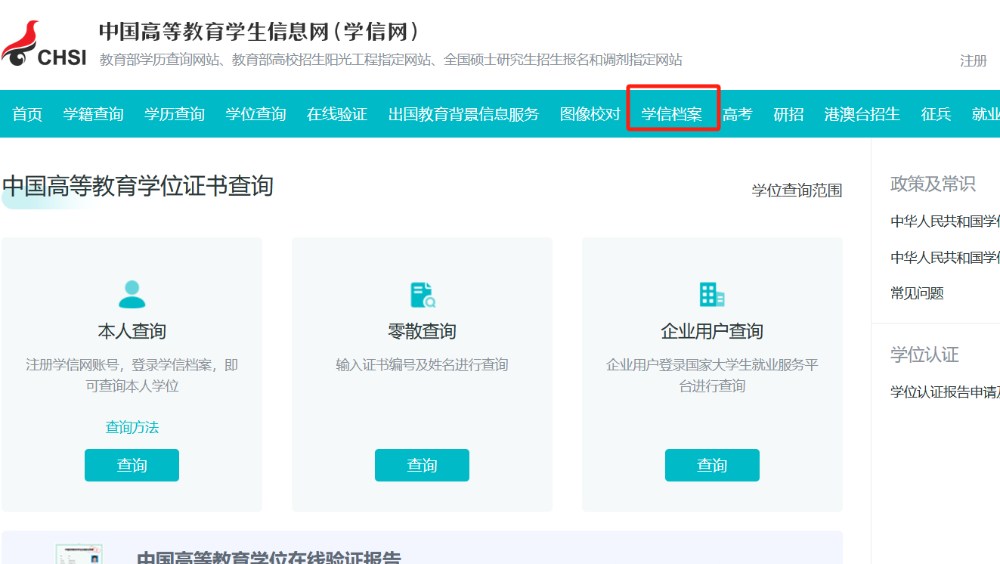Click the 本人查询 card title
Image resolution: width=1000 pixels, height=564 pixels.
click(x=132, y=331)
